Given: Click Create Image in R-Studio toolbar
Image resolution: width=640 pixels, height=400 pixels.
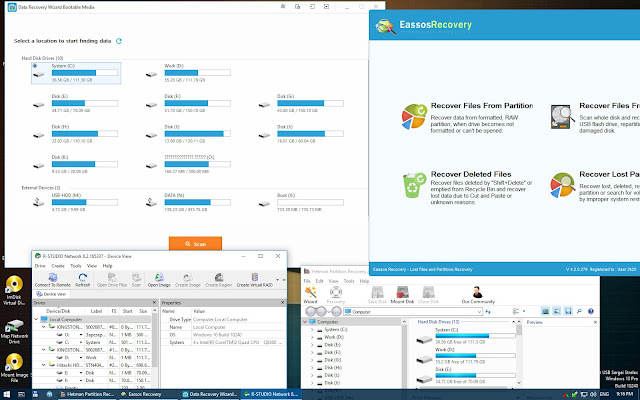Looking at the screenshot, I should (188, 280).
